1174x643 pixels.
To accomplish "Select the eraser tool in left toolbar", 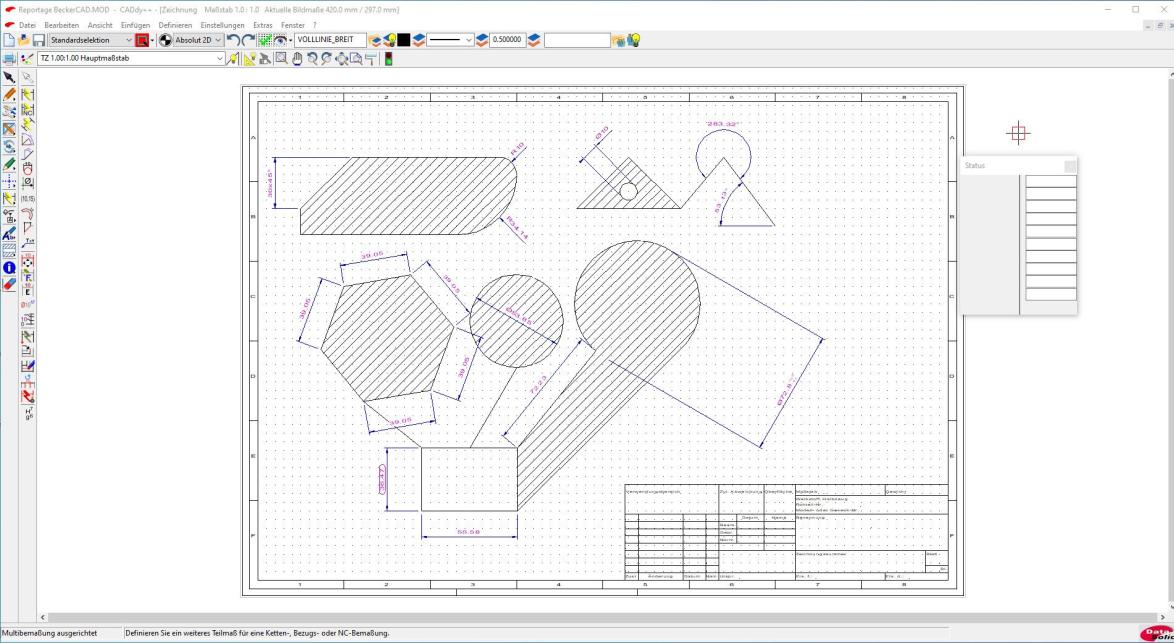I will click(x=9, y=284).
